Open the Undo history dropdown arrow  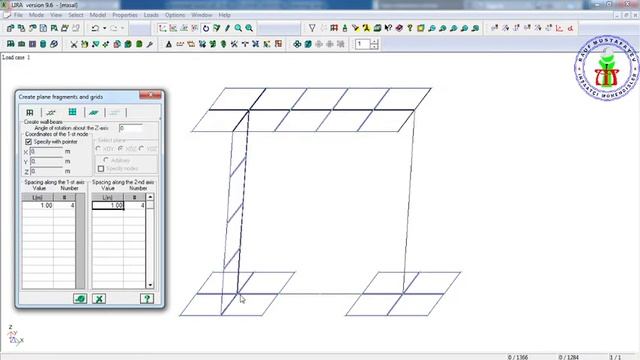(104, 28)
